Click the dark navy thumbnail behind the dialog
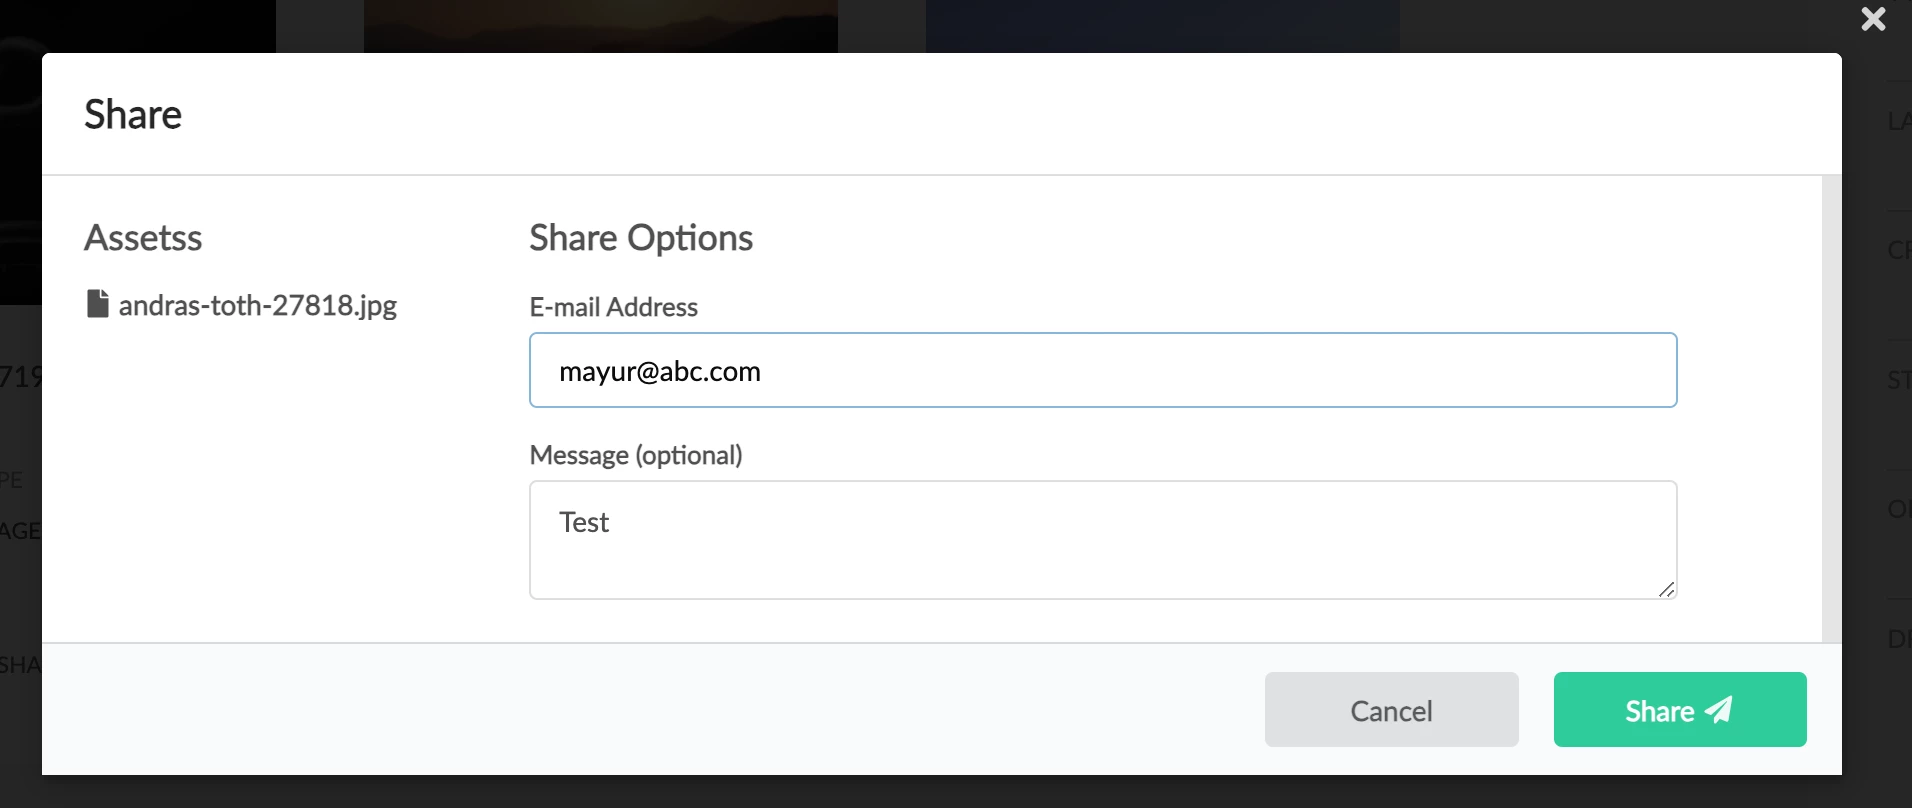Viewport: 1912px width, 808px height. [x=1162, y=26]
